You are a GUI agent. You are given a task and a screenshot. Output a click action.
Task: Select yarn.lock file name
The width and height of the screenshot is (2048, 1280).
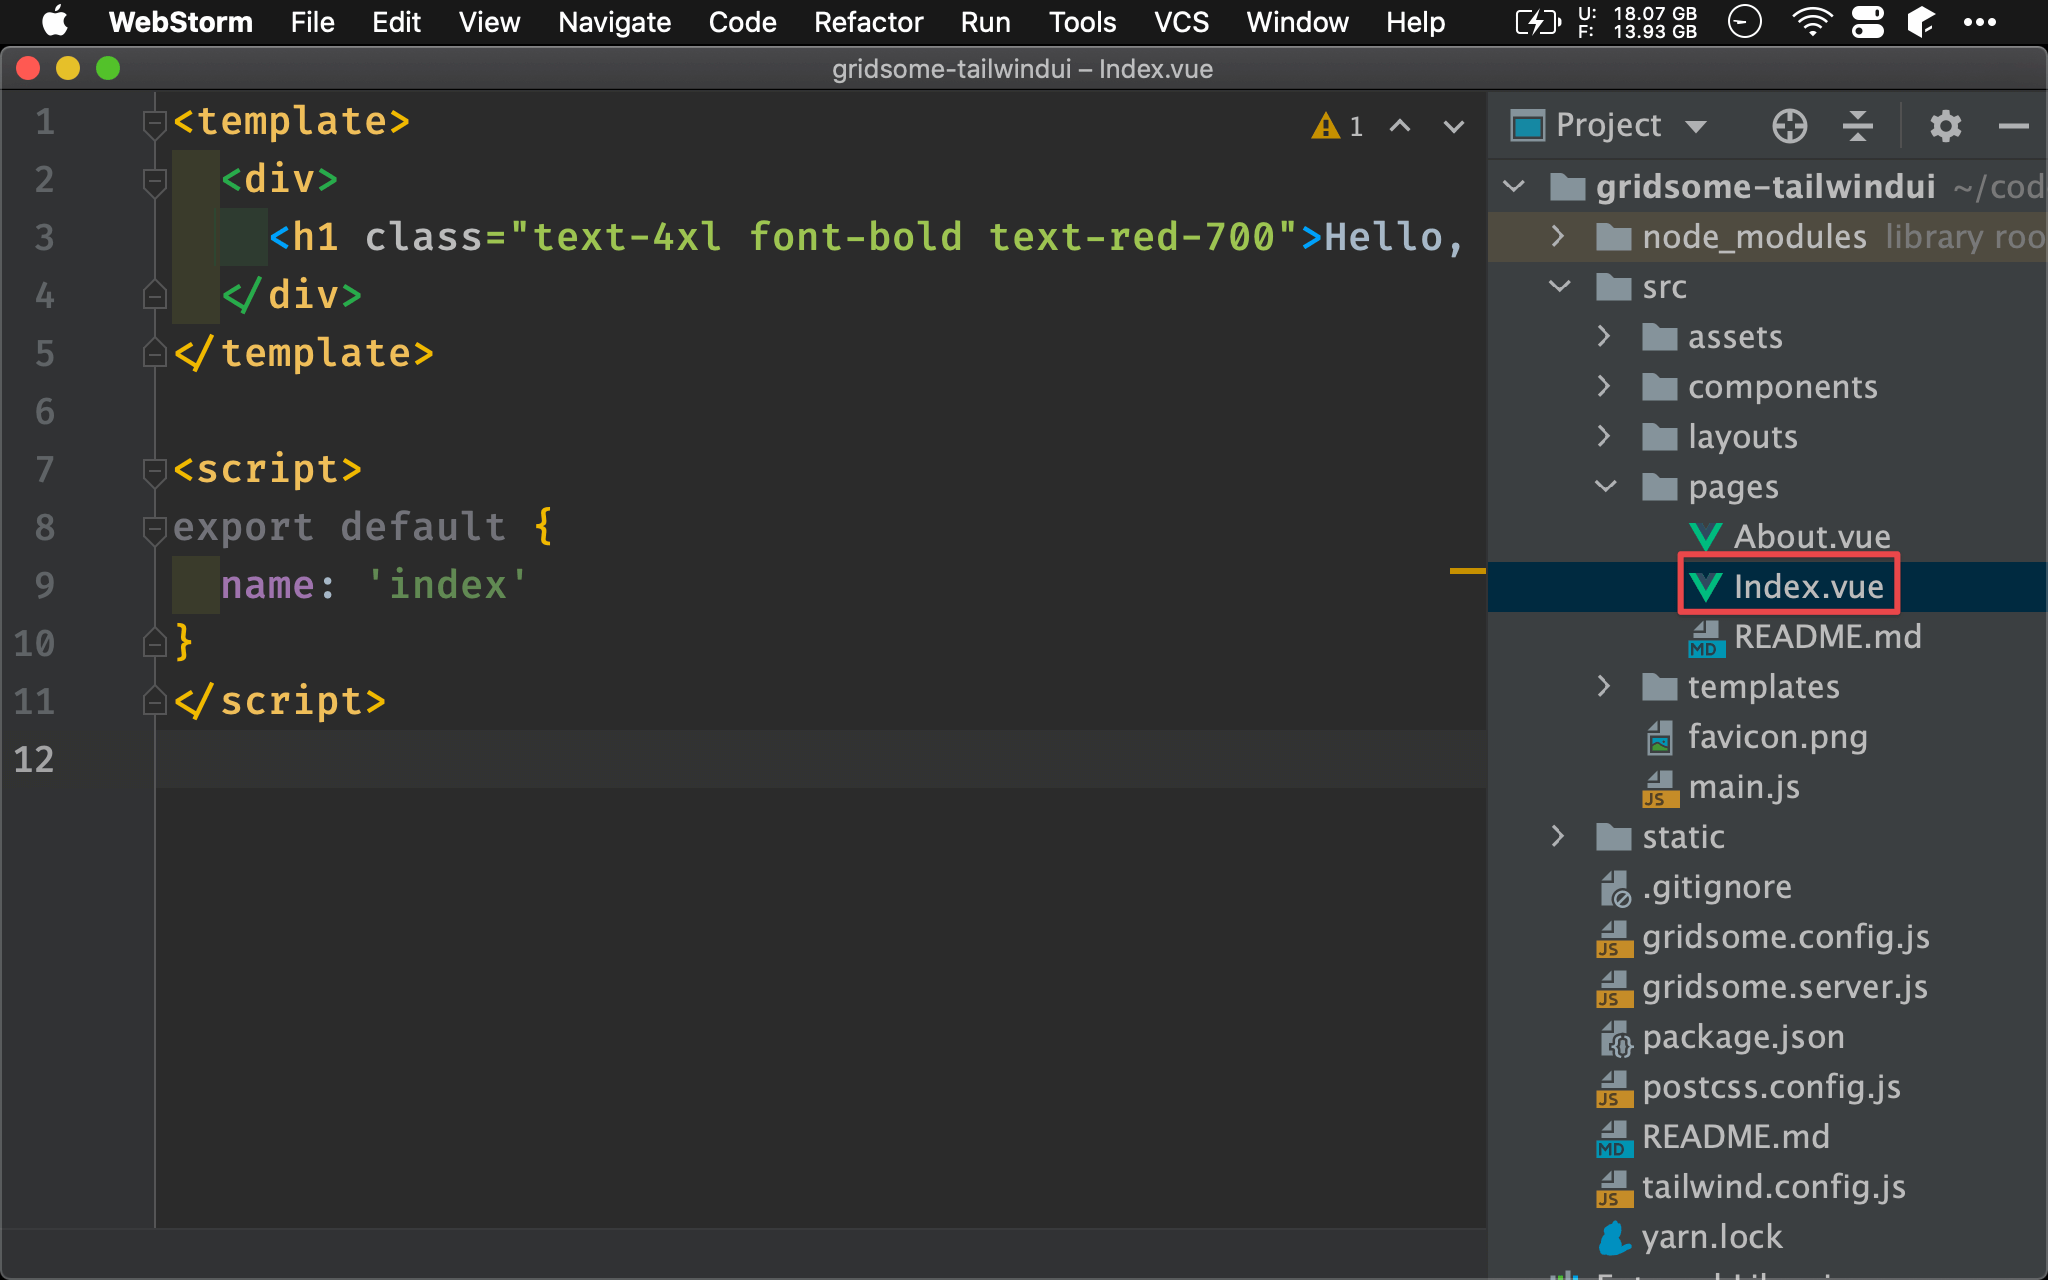pos(1712,1237)
